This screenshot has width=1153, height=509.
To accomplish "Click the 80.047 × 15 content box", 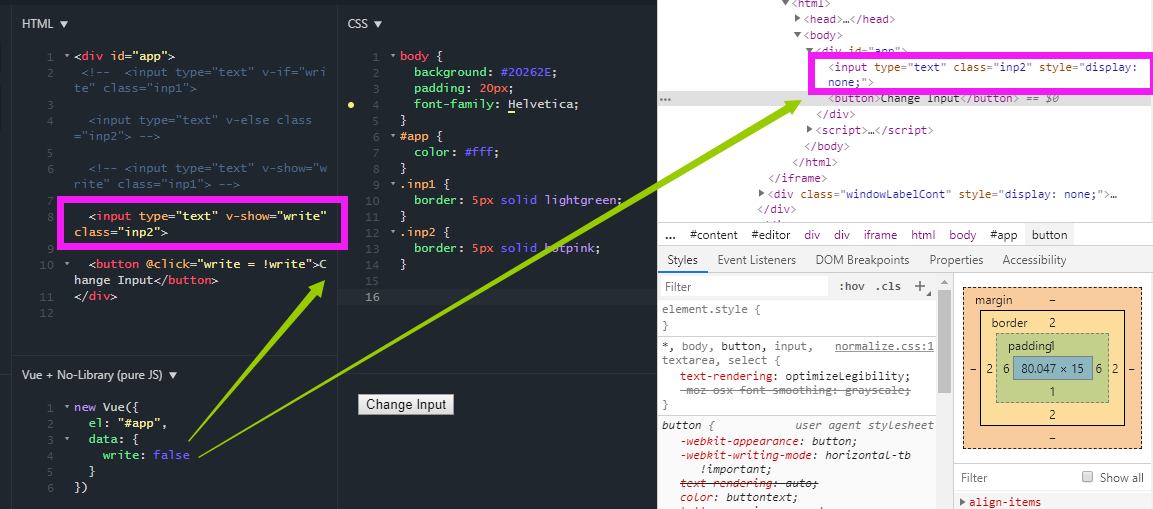I will tap(1052, 369).
